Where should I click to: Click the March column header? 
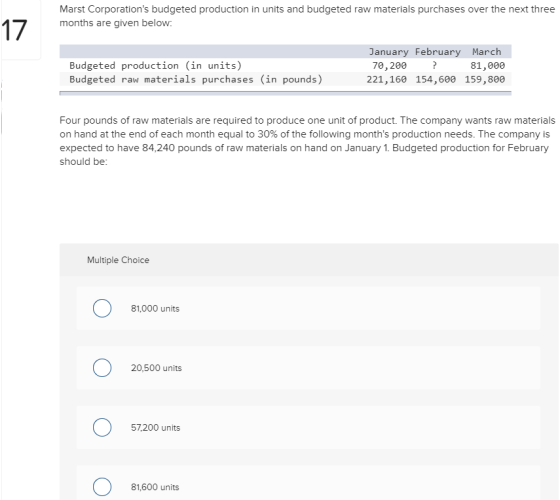[x=487, y=52]
